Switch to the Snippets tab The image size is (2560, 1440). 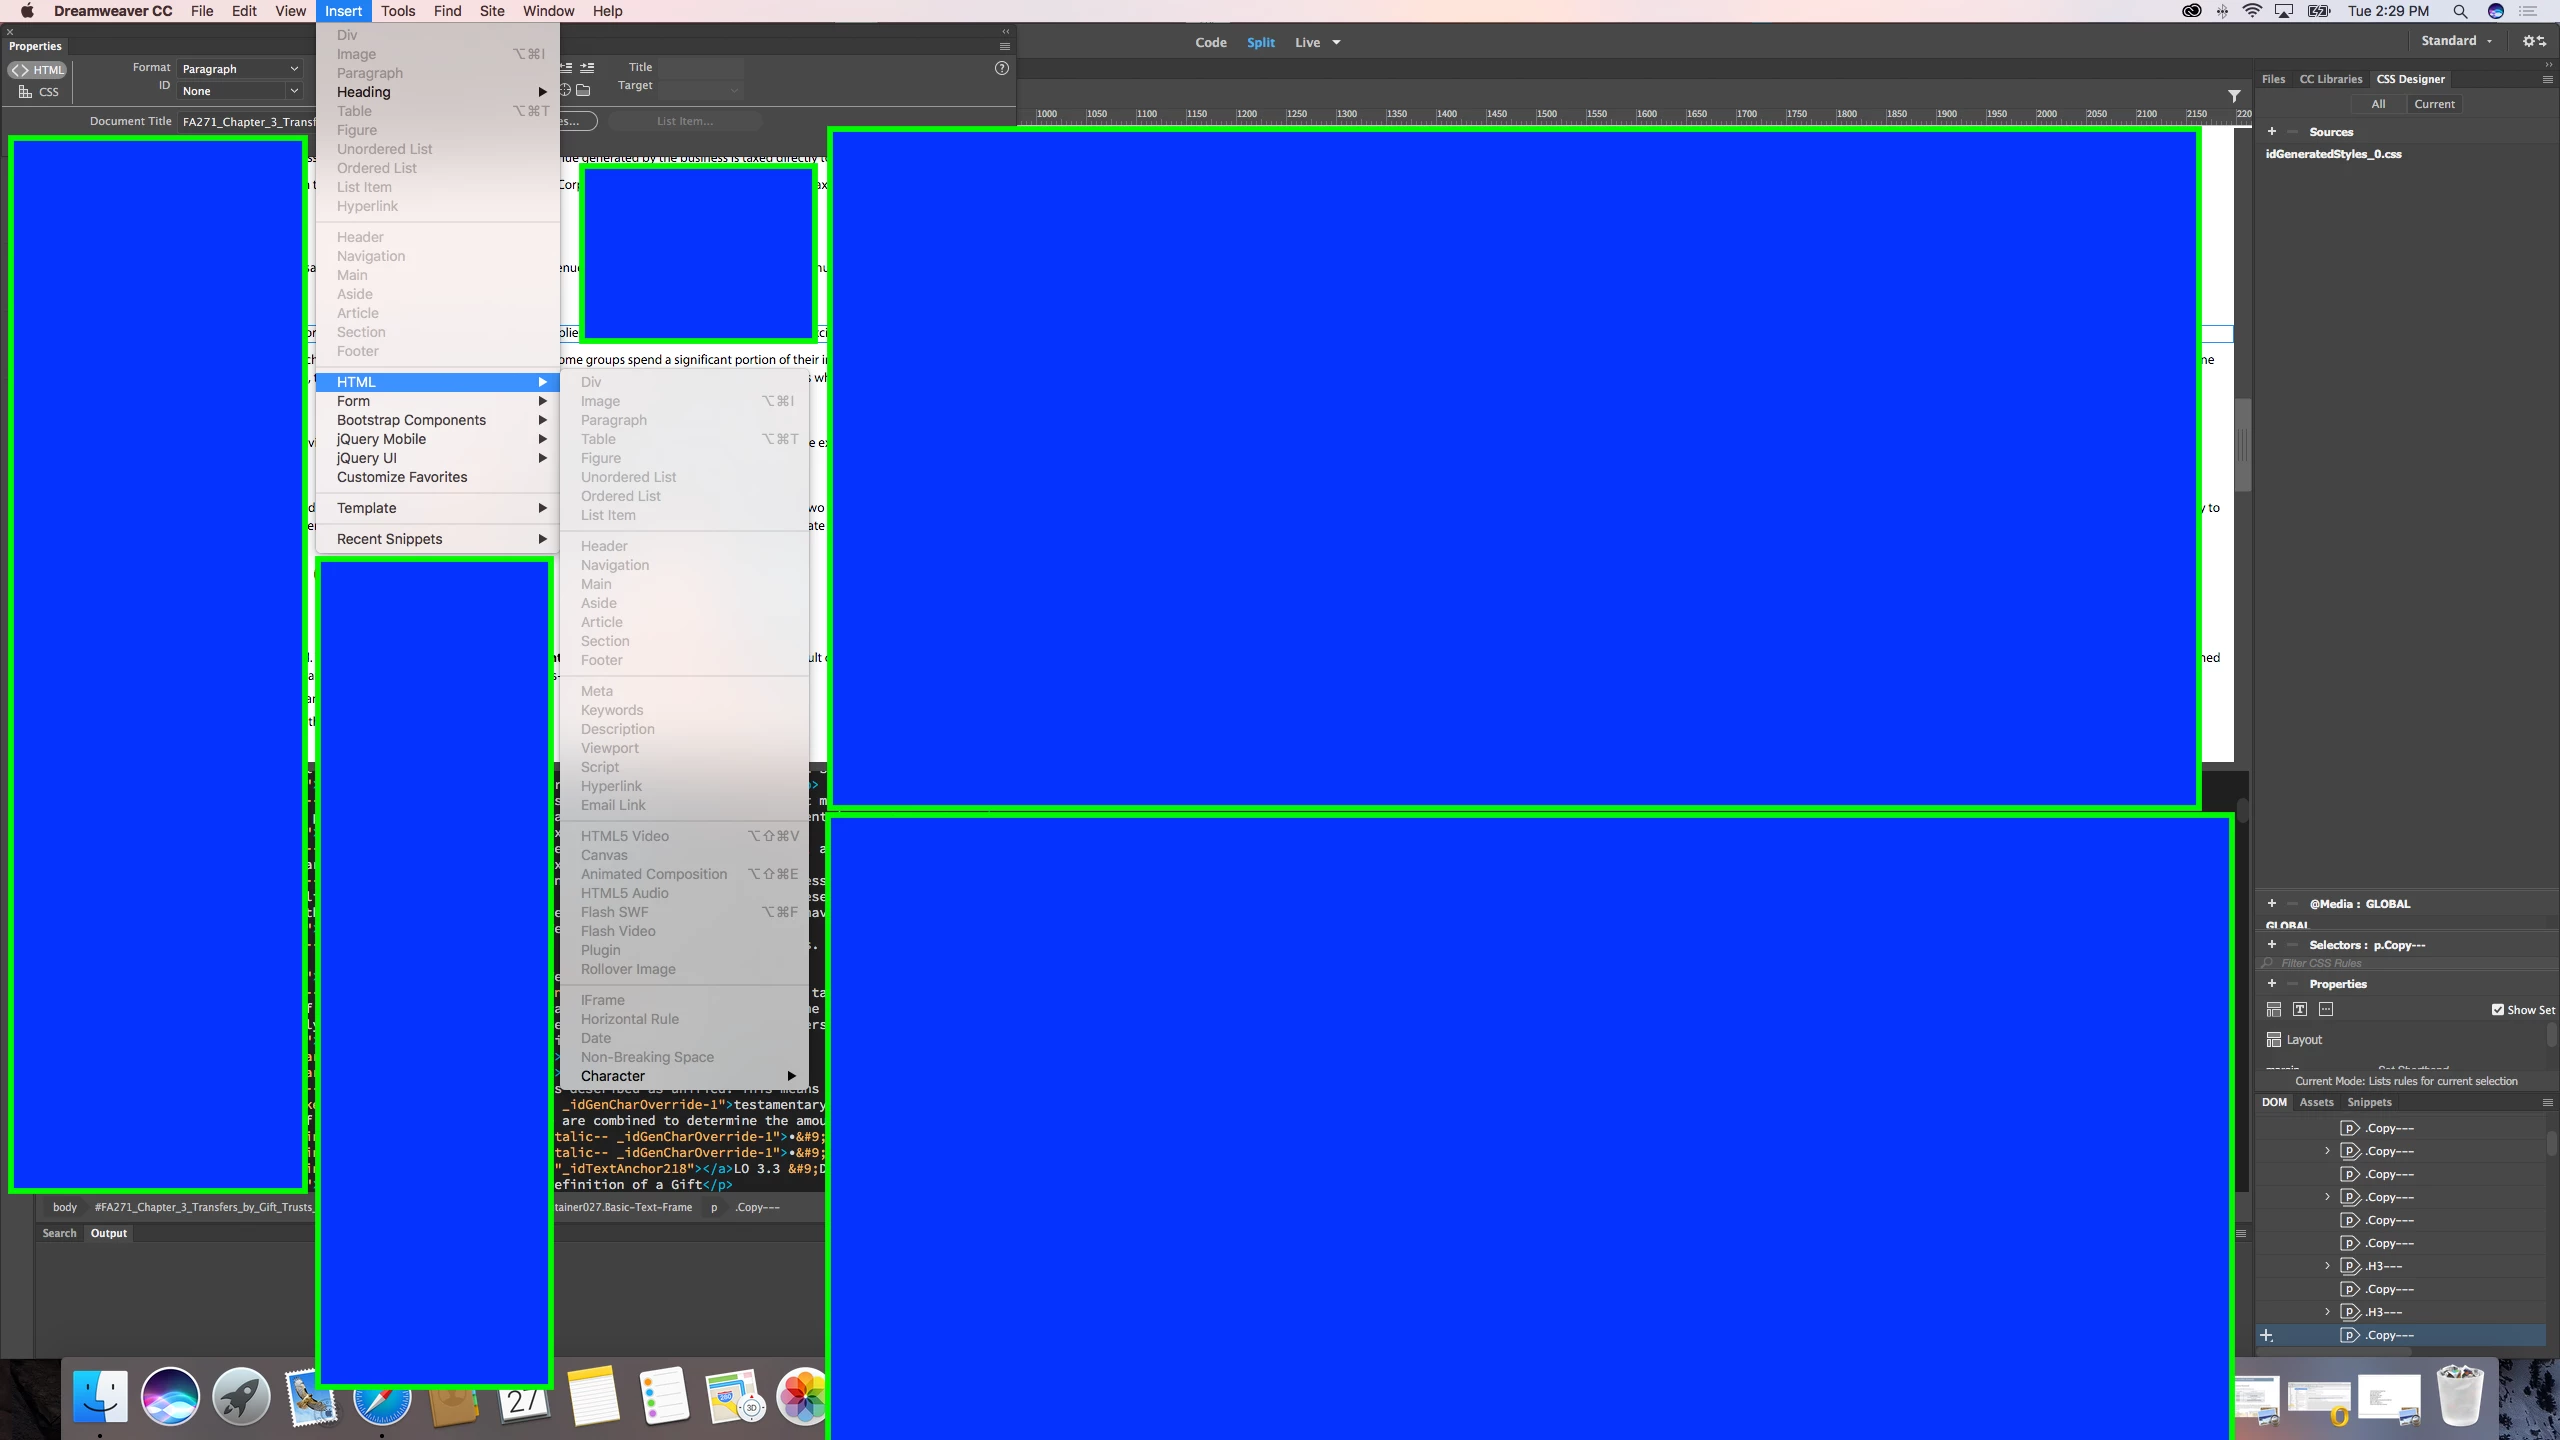tap(2369, 1102)
